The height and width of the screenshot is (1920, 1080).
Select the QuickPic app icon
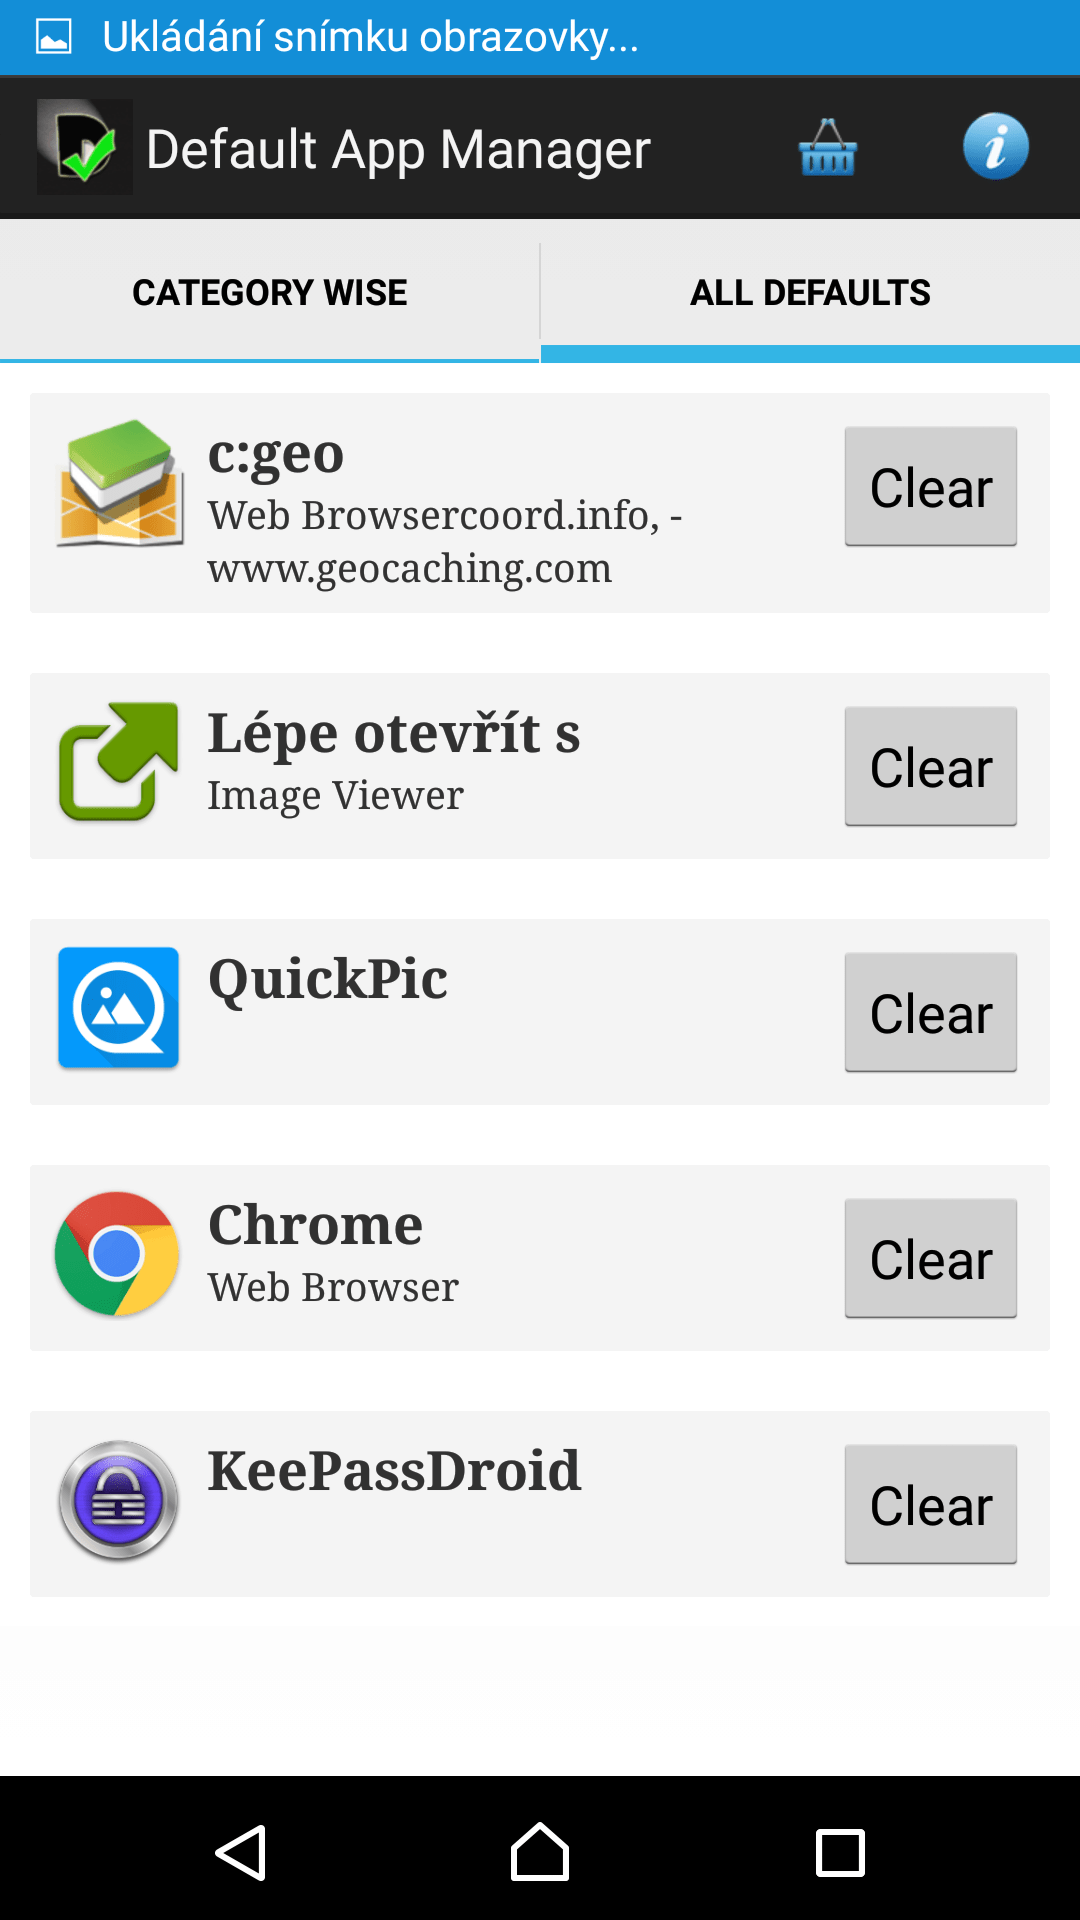coord(119,1008)
